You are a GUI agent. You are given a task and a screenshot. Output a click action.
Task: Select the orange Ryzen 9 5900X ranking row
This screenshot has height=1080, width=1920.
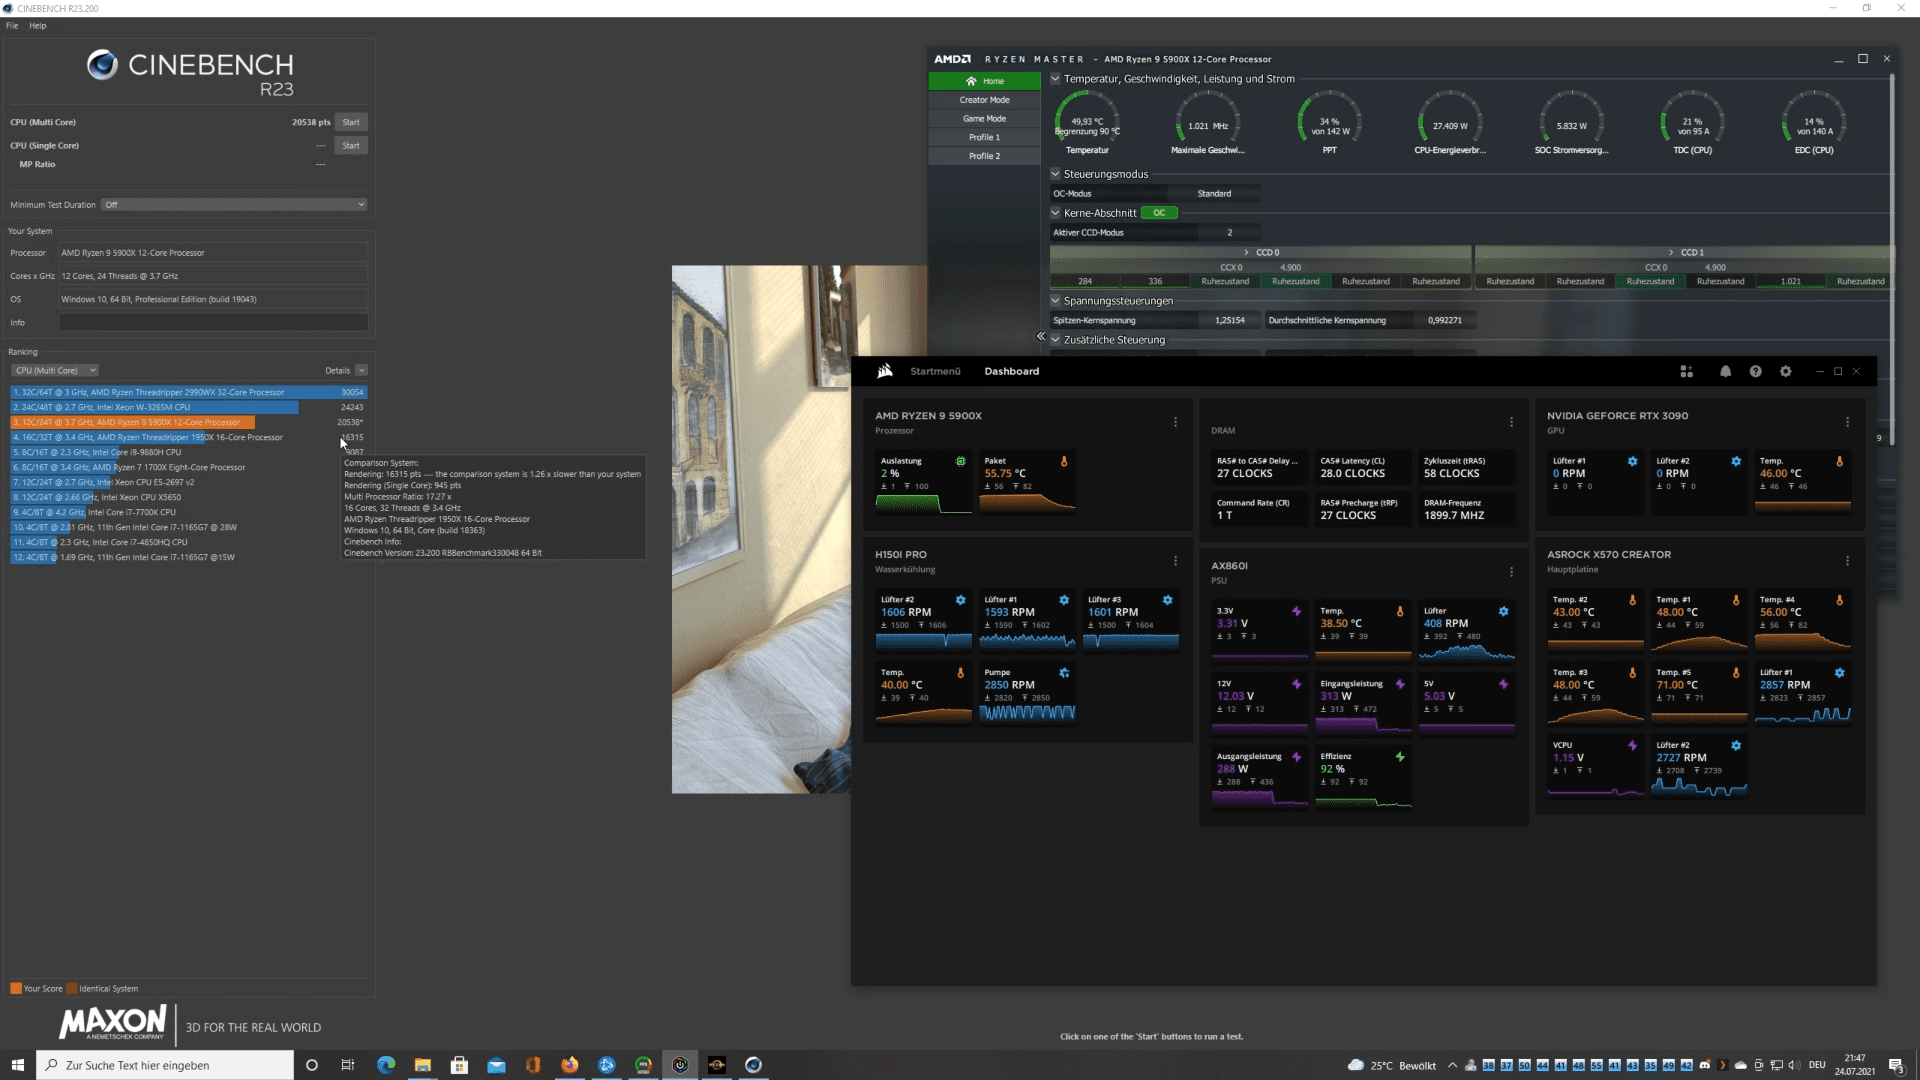[x=188, y=422]
